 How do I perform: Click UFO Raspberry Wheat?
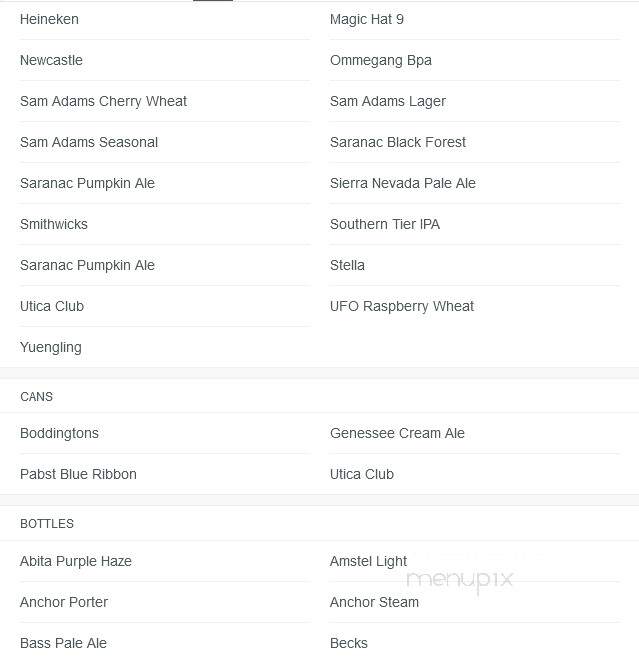(x=402, y=307)
